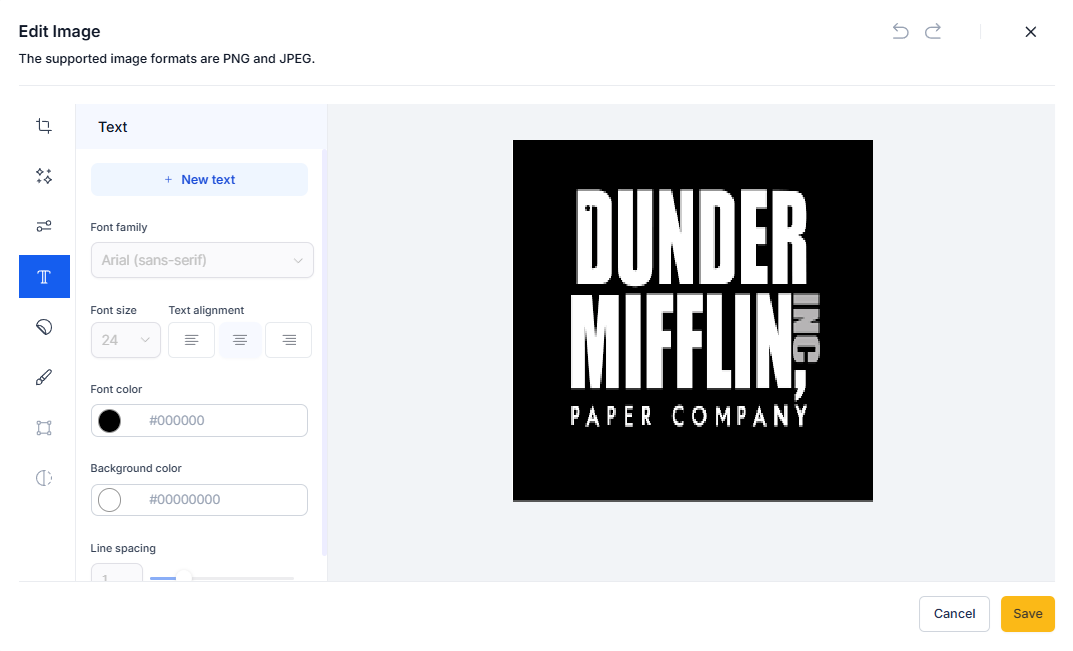The width and height of the screenshot is (1073, 651).
Task: Save the edited image
Action: click(x=1027, y=614)
